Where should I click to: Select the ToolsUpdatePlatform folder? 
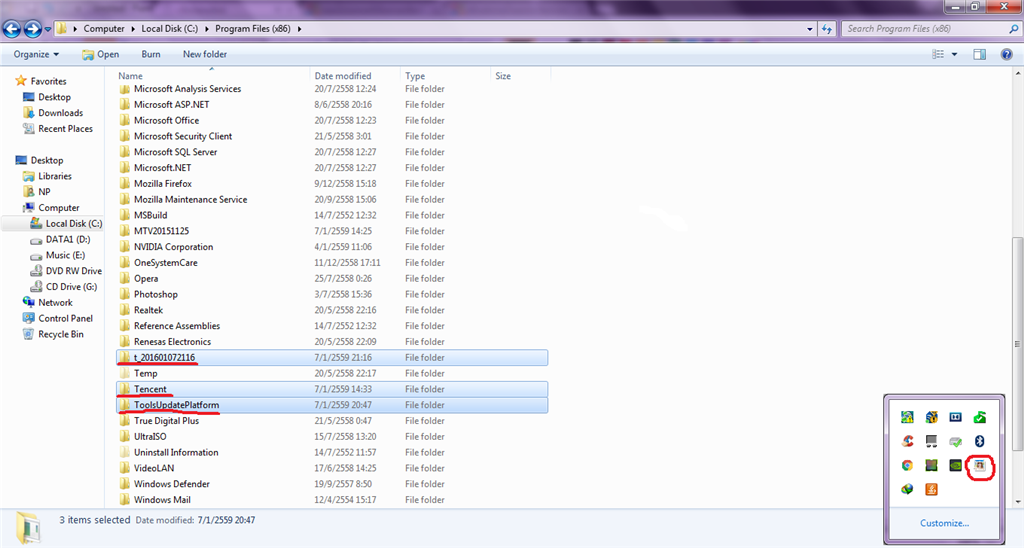[332, 405]
